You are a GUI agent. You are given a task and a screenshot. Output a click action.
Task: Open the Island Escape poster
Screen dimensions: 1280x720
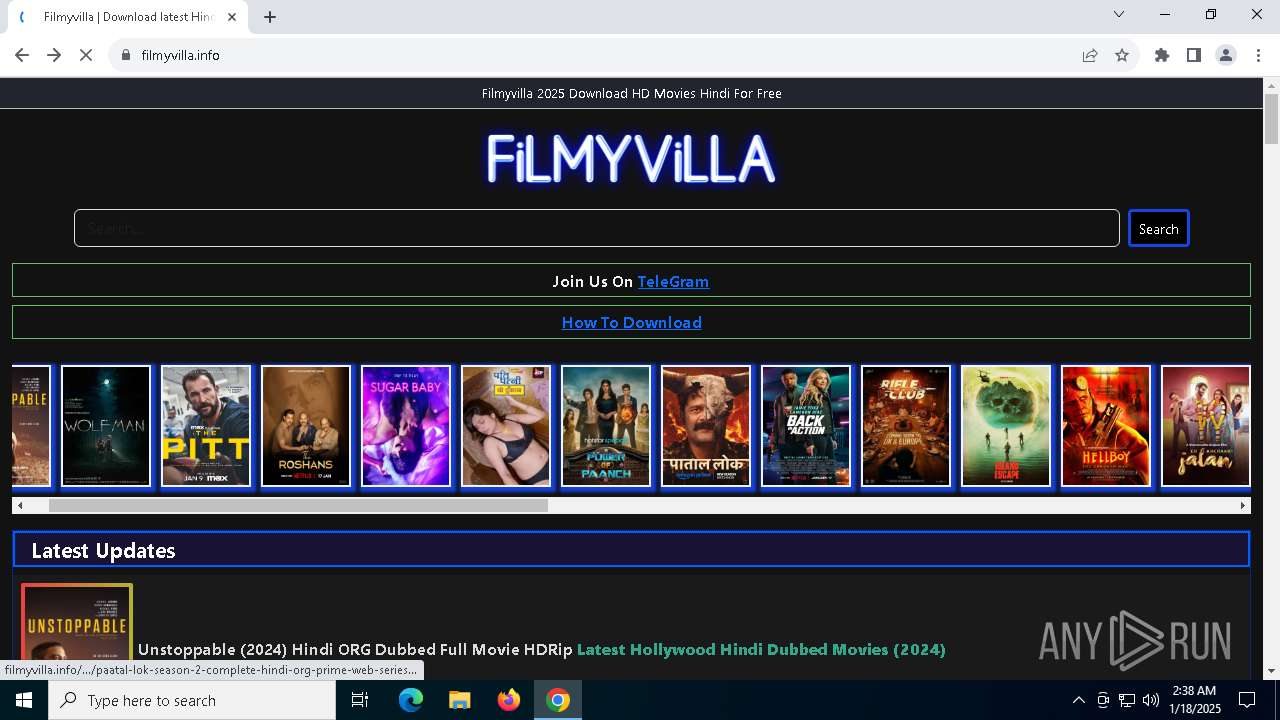tap(1006, 426)
